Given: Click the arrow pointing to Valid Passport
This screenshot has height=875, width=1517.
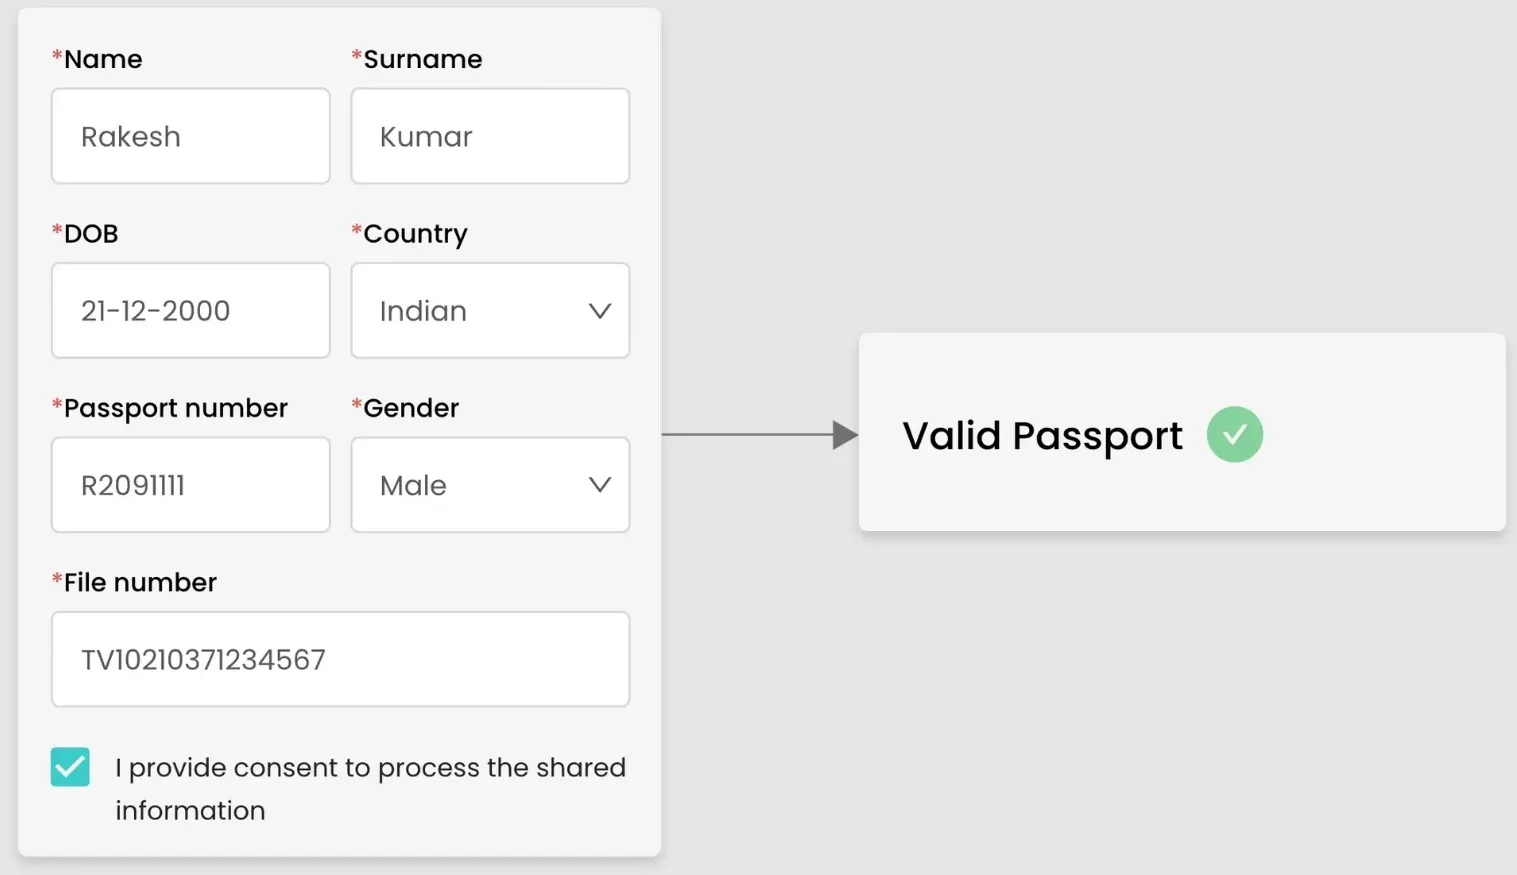Looking at the screenshot, I should click(760, 435).
